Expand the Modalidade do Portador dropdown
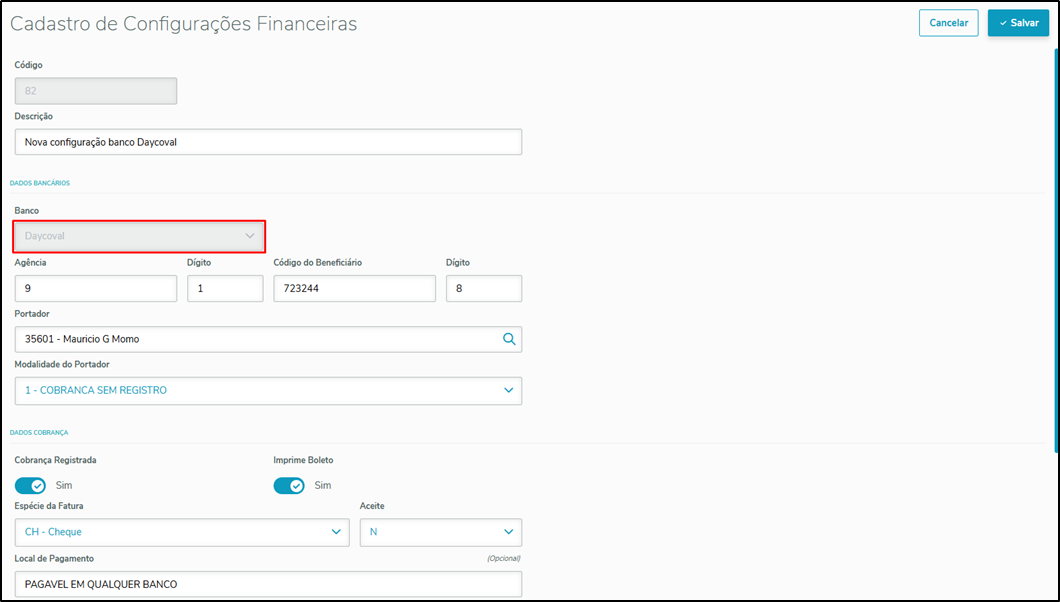The width and height of the screenshot is (1060, 602). click(268, 390)
